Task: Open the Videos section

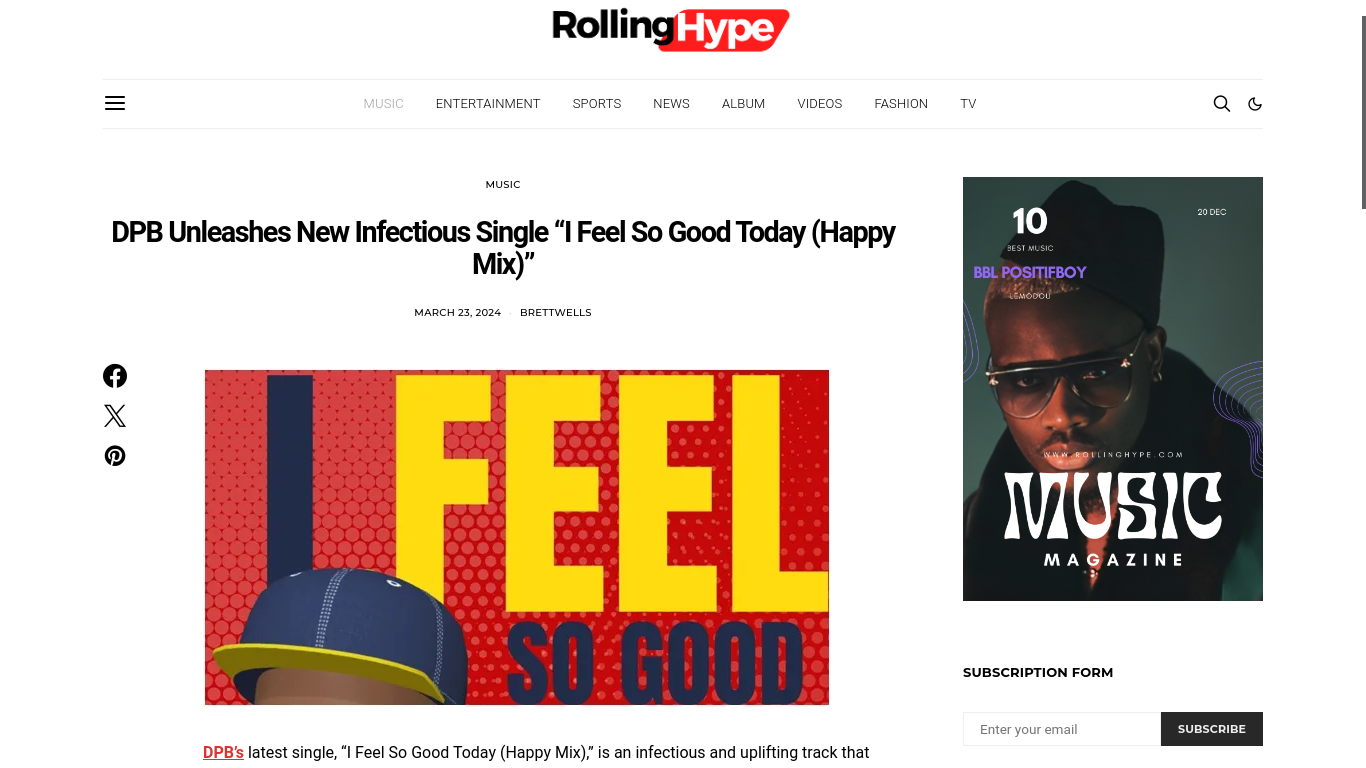Action: [820, 104]
